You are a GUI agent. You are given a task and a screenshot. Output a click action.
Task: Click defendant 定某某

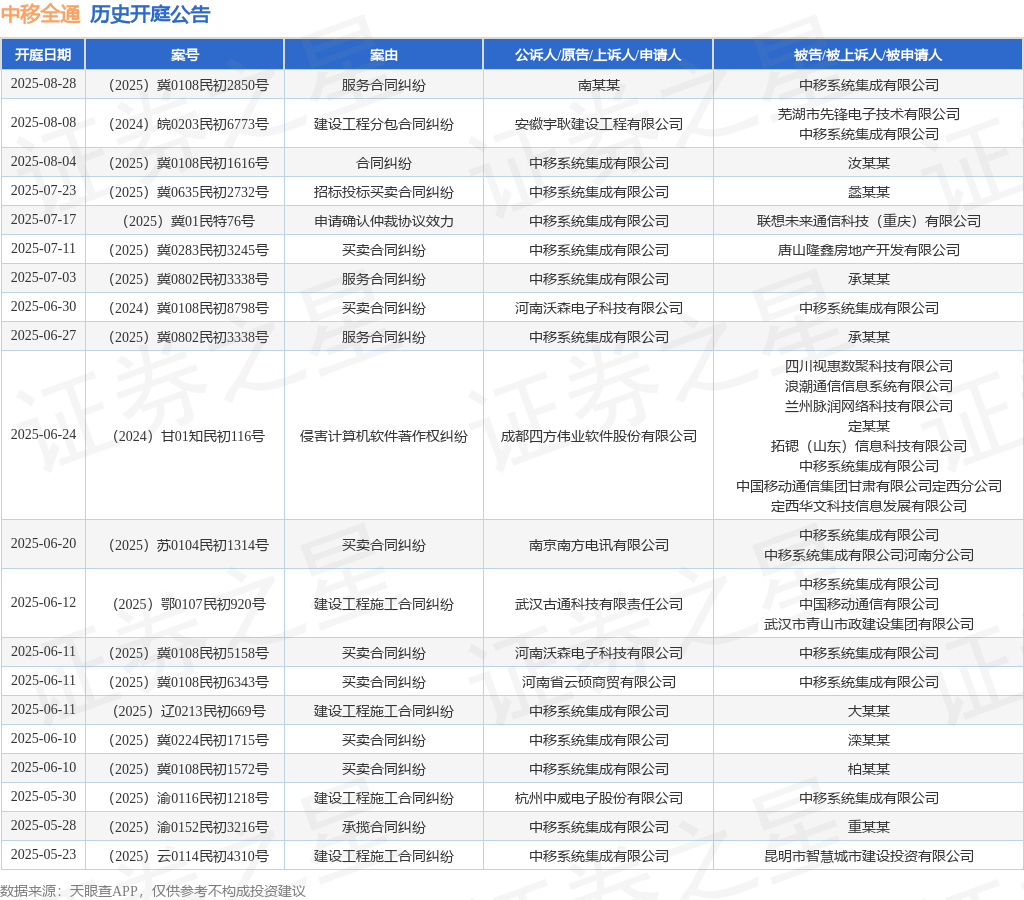[x=869, y=426]
